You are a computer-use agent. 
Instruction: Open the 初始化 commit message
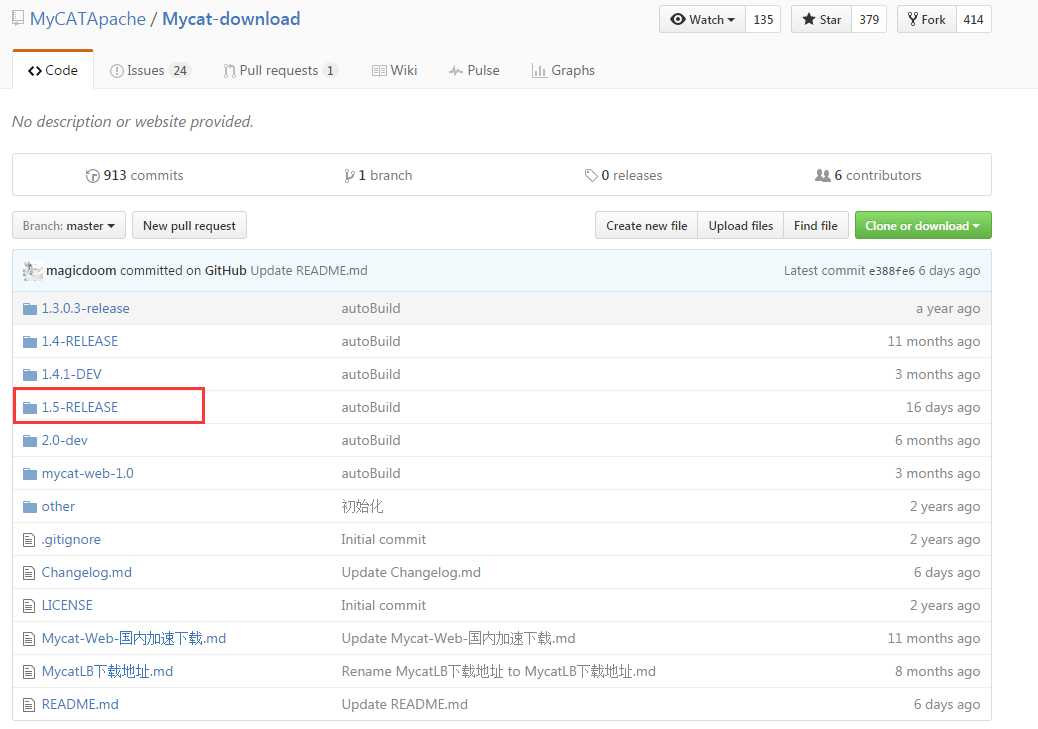coord(362,507)
